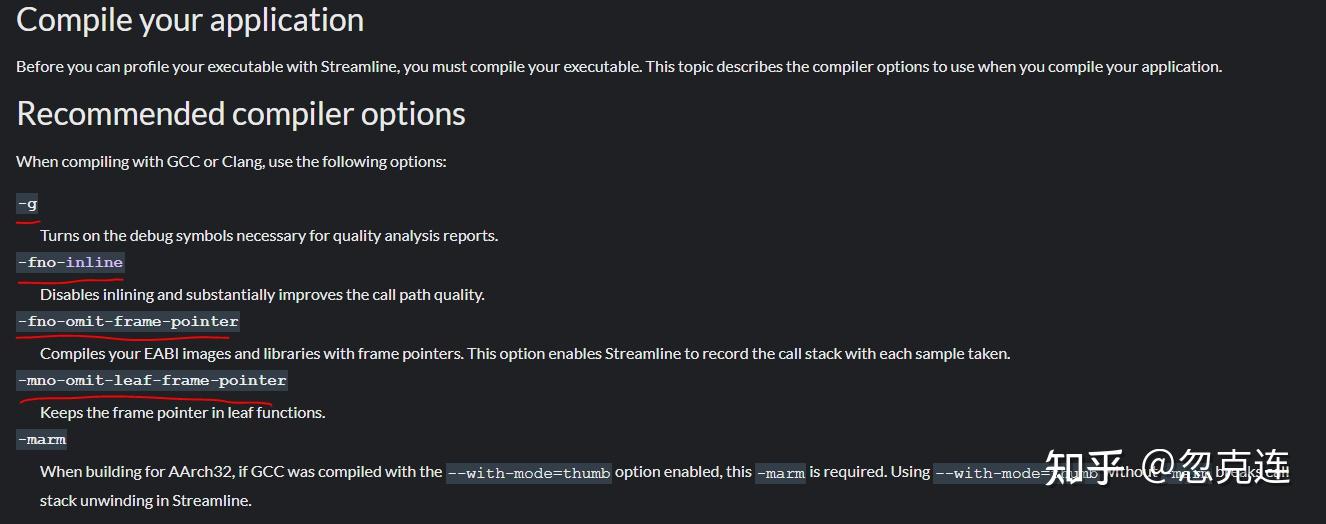Image resolution: width=1326 pixels, height=524 pixels.
Task: Select the -marm option term heading its own line
Action: tap(42, 439)
